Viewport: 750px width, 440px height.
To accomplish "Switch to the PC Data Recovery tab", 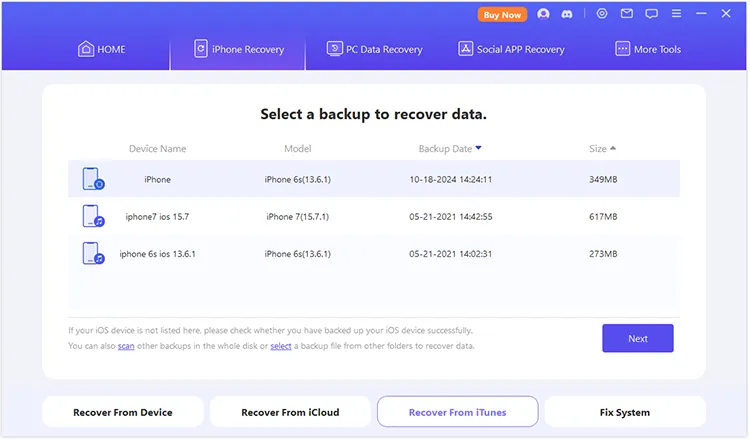I will [375, 49].
